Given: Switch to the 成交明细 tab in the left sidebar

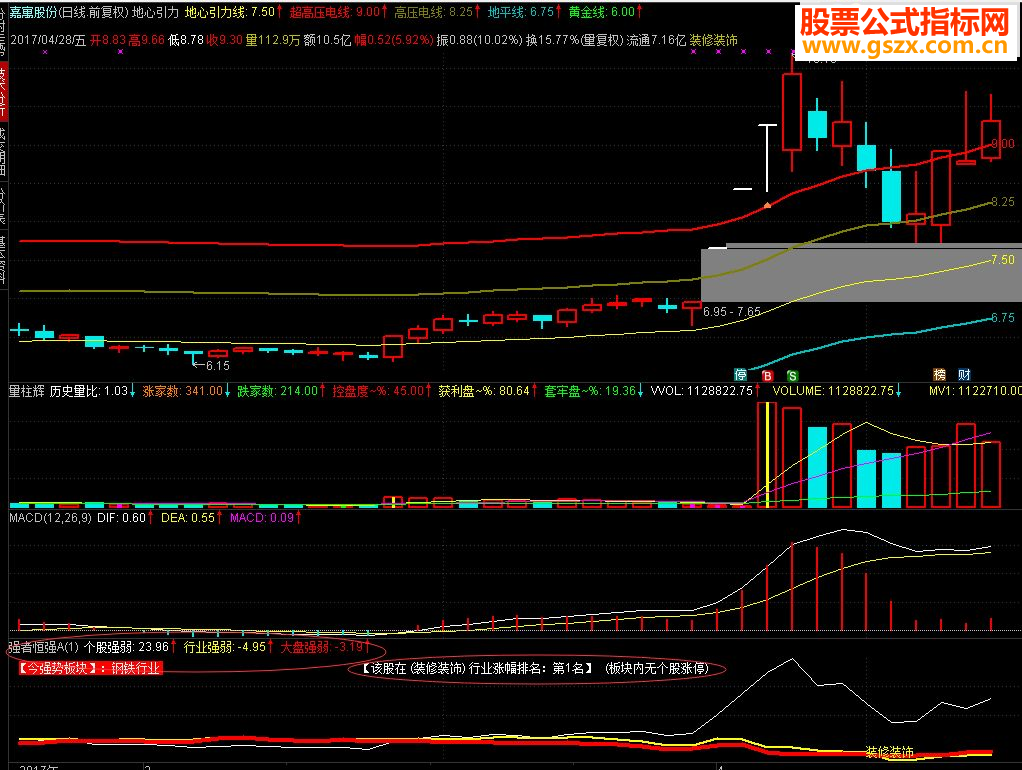Looking at the screenshot, I should (x=3, y=151).
